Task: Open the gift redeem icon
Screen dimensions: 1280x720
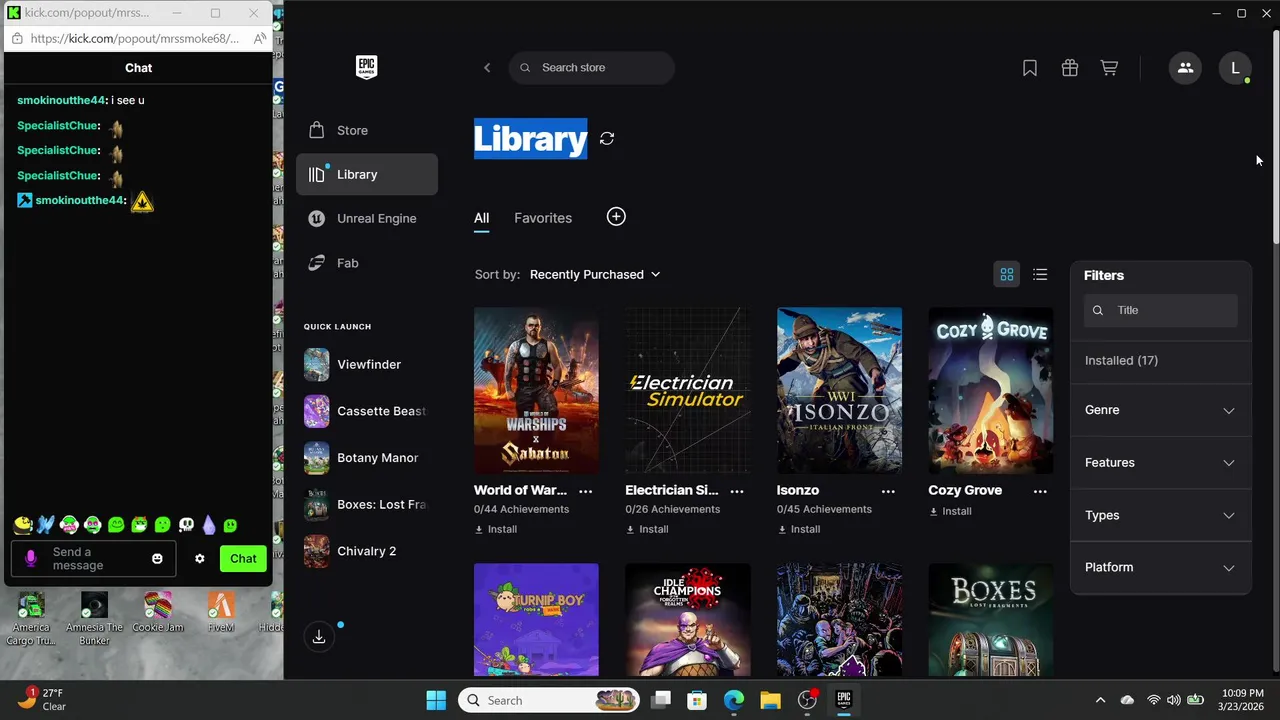Action: (1070, 68)
